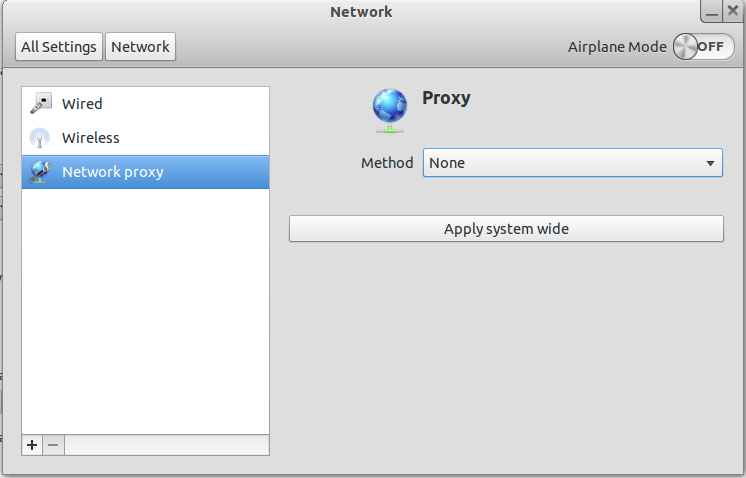Toggle the Airplane Mode switch
Image resolution: width=746 pixels, height=478 pixels.
click(x=704, y=47)
